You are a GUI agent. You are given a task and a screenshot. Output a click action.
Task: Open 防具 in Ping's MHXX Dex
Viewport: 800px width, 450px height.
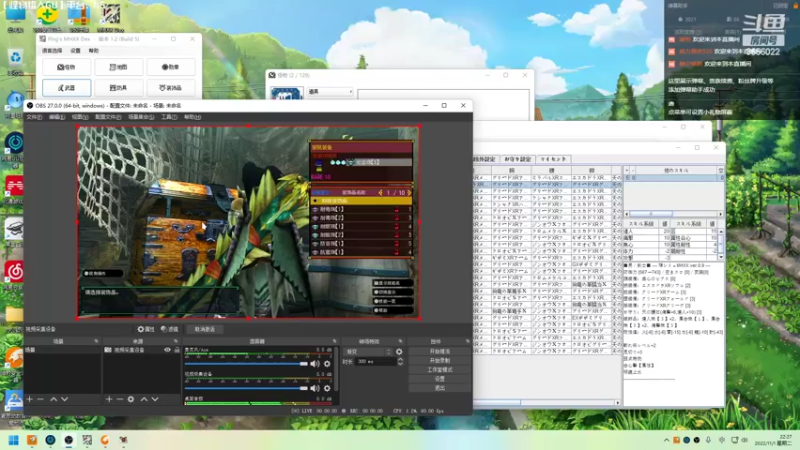tap(118, 88)
